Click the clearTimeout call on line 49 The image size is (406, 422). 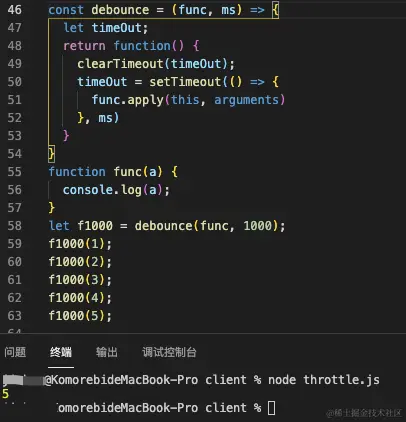[156, 64]
